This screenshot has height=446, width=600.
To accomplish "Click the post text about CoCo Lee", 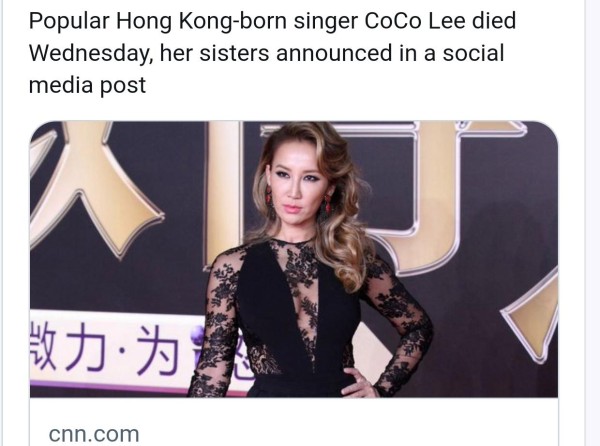I will pyautogui.click(x=272, y=53).
